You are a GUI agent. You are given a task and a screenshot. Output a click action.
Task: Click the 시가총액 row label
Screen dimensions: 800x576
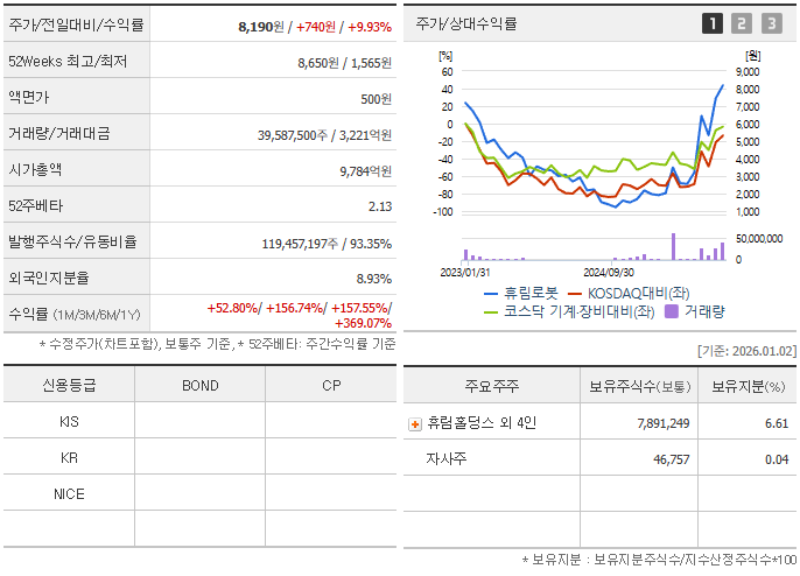click(35, 169)
